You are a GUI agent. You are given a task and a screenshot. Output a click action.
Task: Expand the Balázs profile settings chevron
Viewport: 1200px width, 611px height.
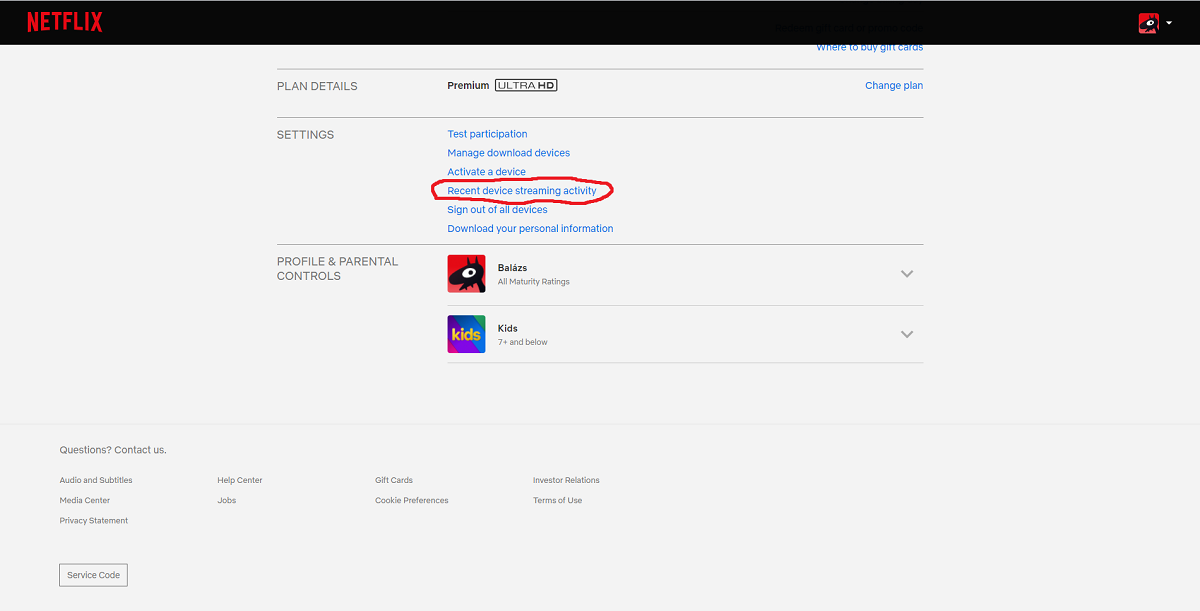pos(906,274)
